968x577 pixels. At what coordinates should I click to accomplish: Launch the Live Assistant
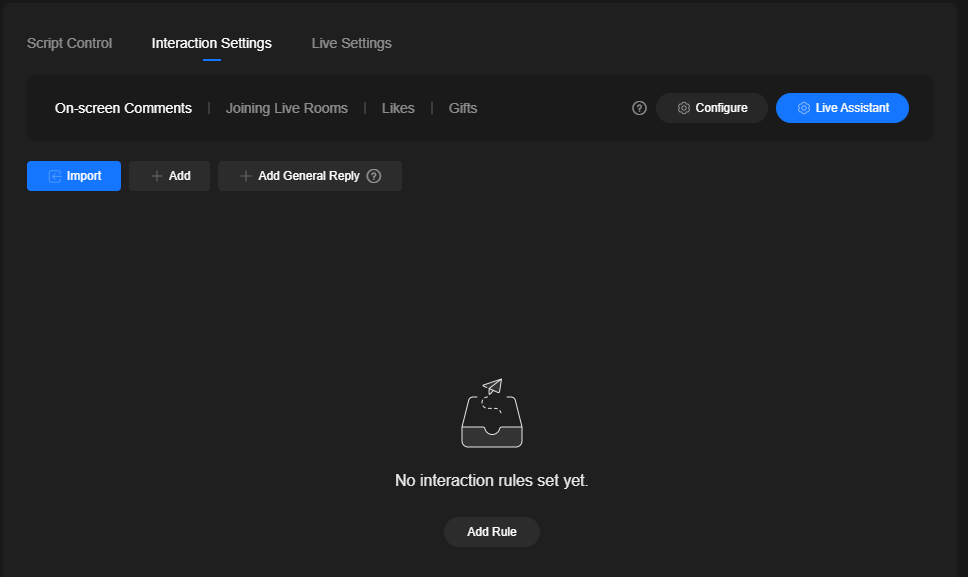[x=842, y=108]
